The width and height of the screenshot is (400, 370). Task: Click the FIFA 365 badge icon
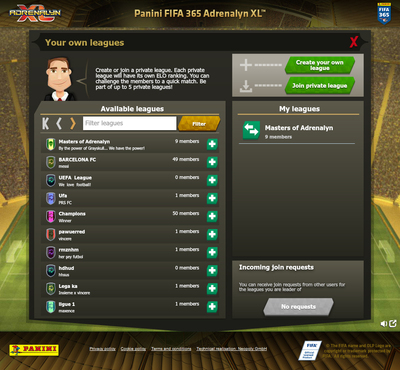384,13
